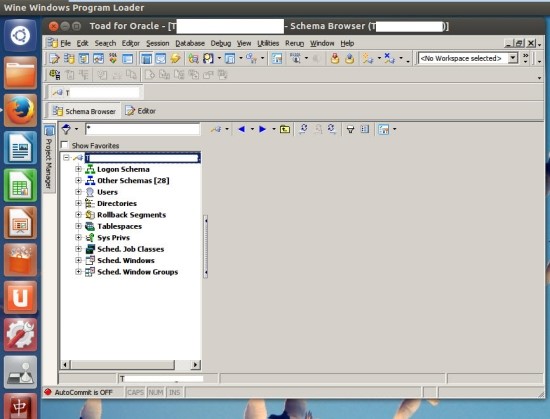Open the Rerun menu
Image resolution: width=550 pixels, height=419 pixels.
tap(294, 43)
